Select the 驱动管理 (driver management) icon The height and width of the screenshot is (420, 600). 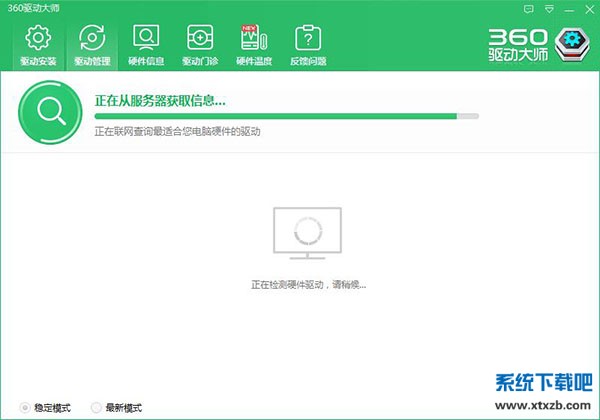(x=92, y=42)
